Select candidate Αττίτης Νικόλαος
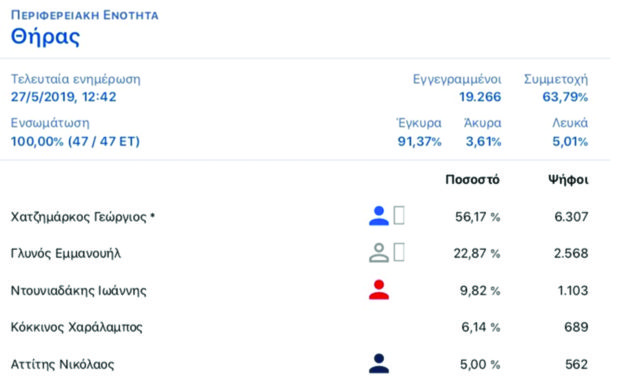 [x=62, y=364]
